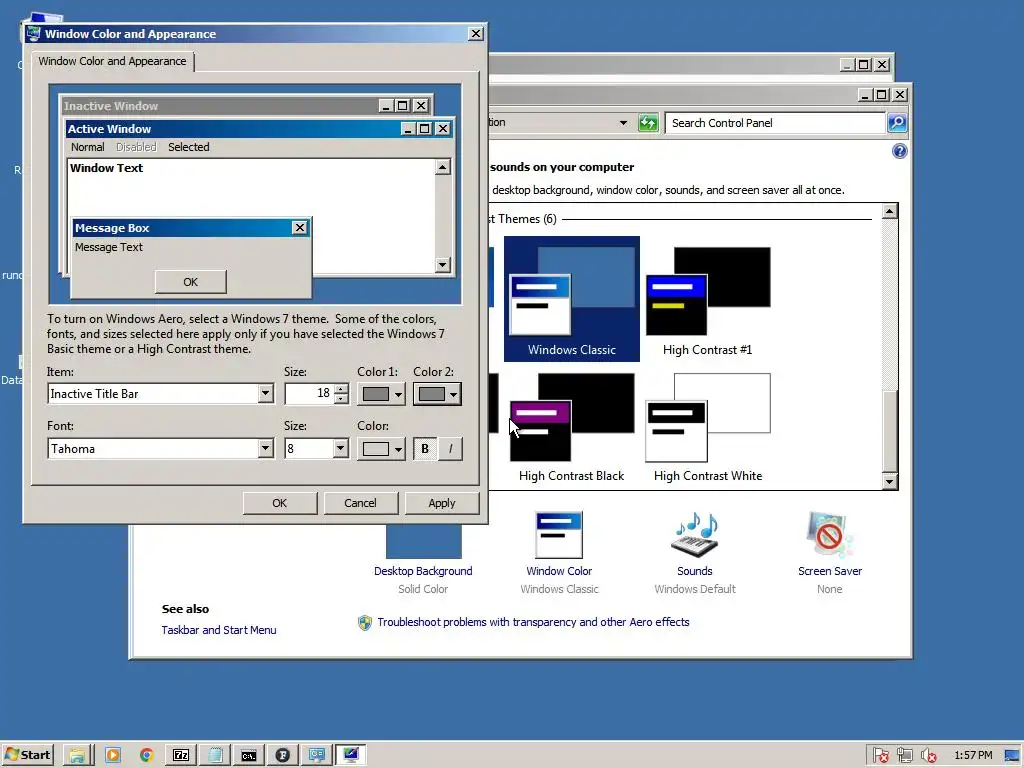
Task: Click themes list scrollbar down arrow
Action: click(889, 482)
